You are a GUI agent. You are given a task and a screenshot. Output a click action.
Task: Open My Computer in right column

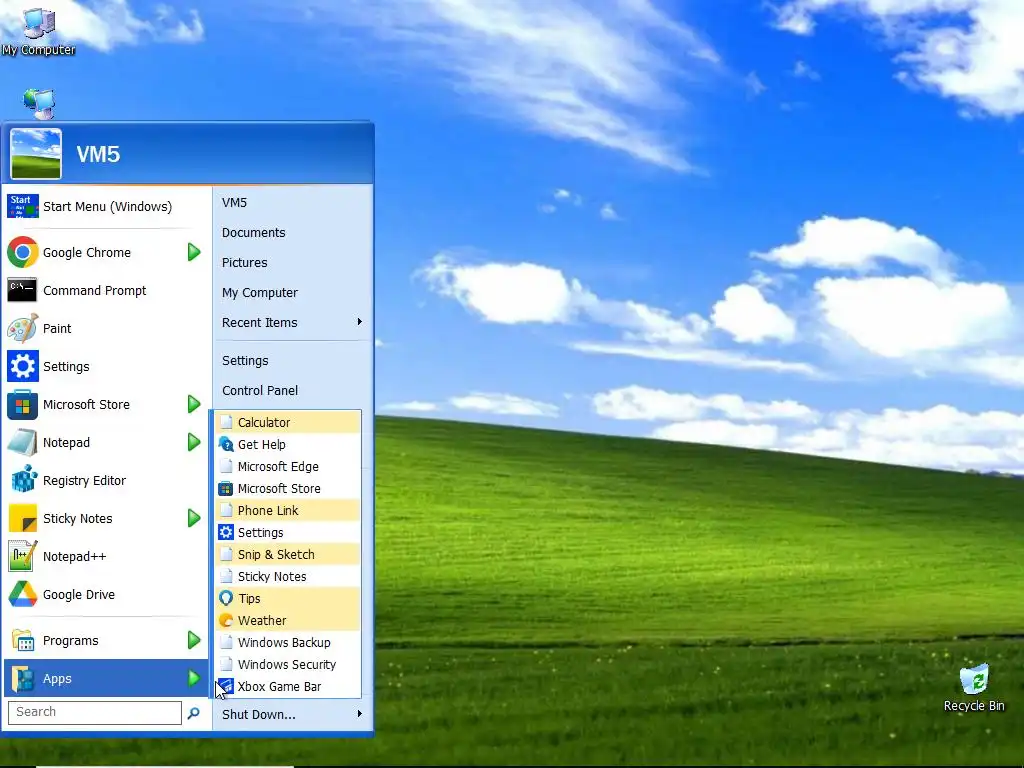coord(260,293)
